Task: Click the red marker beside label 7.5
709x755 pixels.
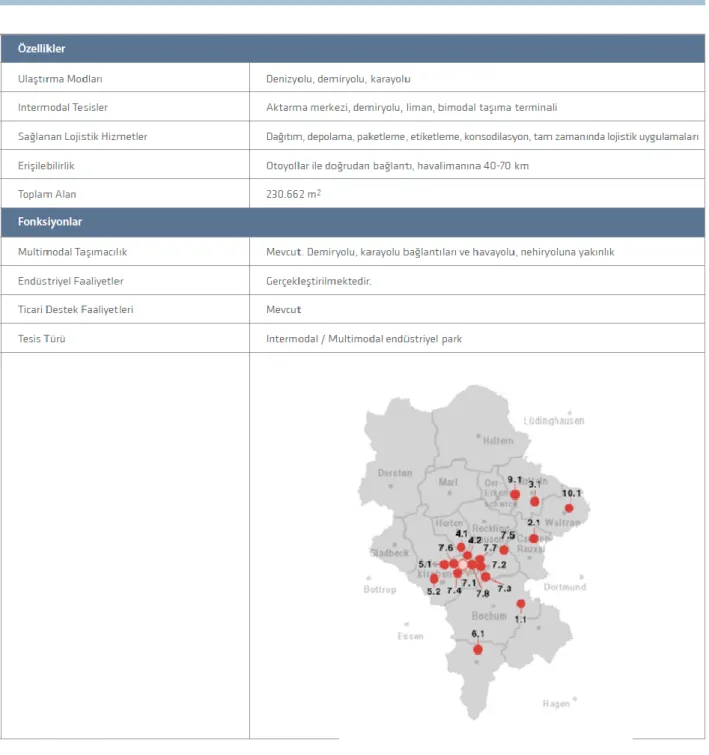Action: tap(504, 549)
